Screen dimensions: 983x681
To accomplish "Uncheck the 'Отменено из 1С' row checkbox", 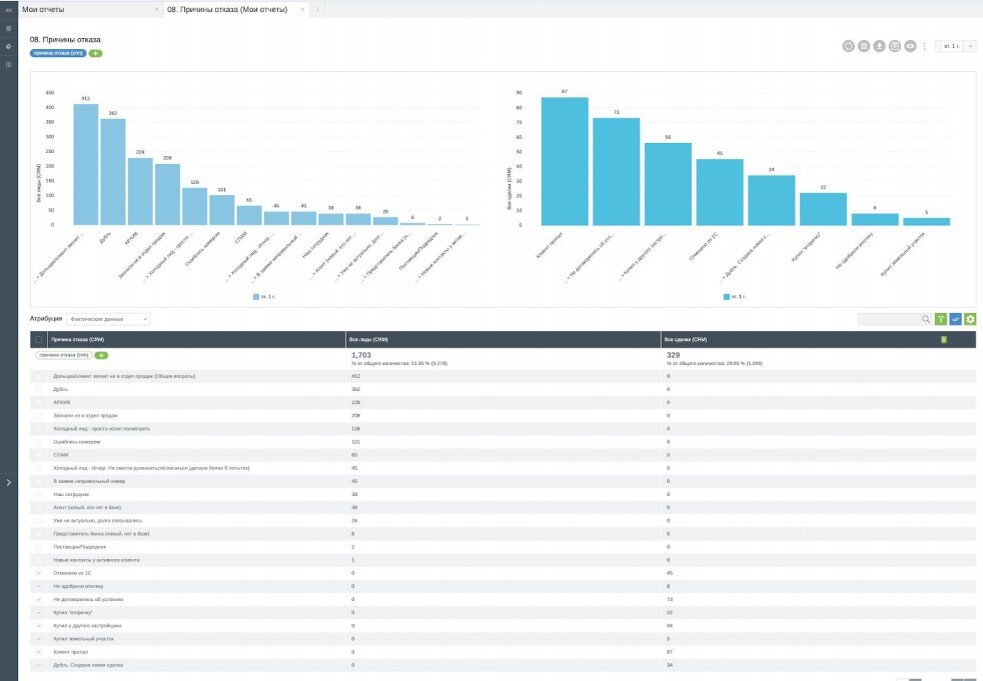I will 39,573.
